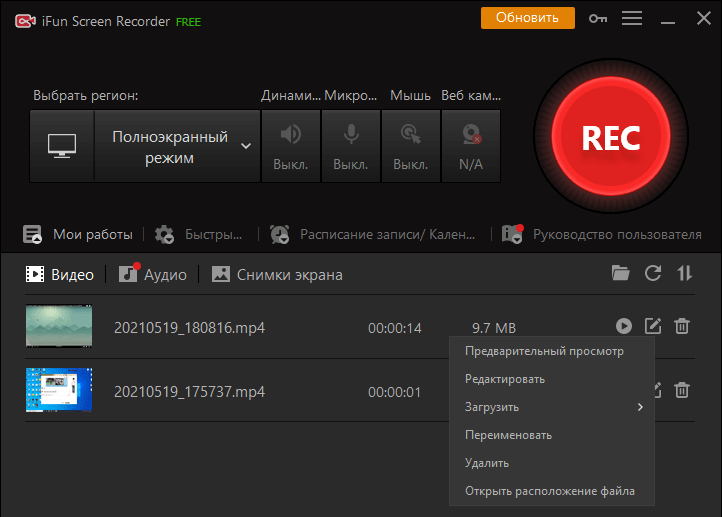Select the monitor screen region icon
Image resolution: width=722 pixels, height=517 pixels.
[62, 146]
